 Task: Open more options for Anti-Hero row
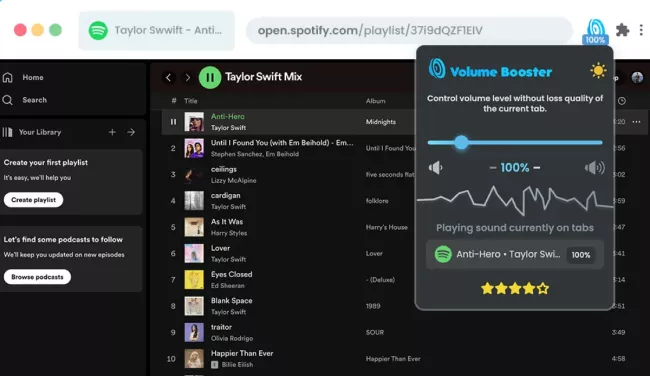click(636, 122)
